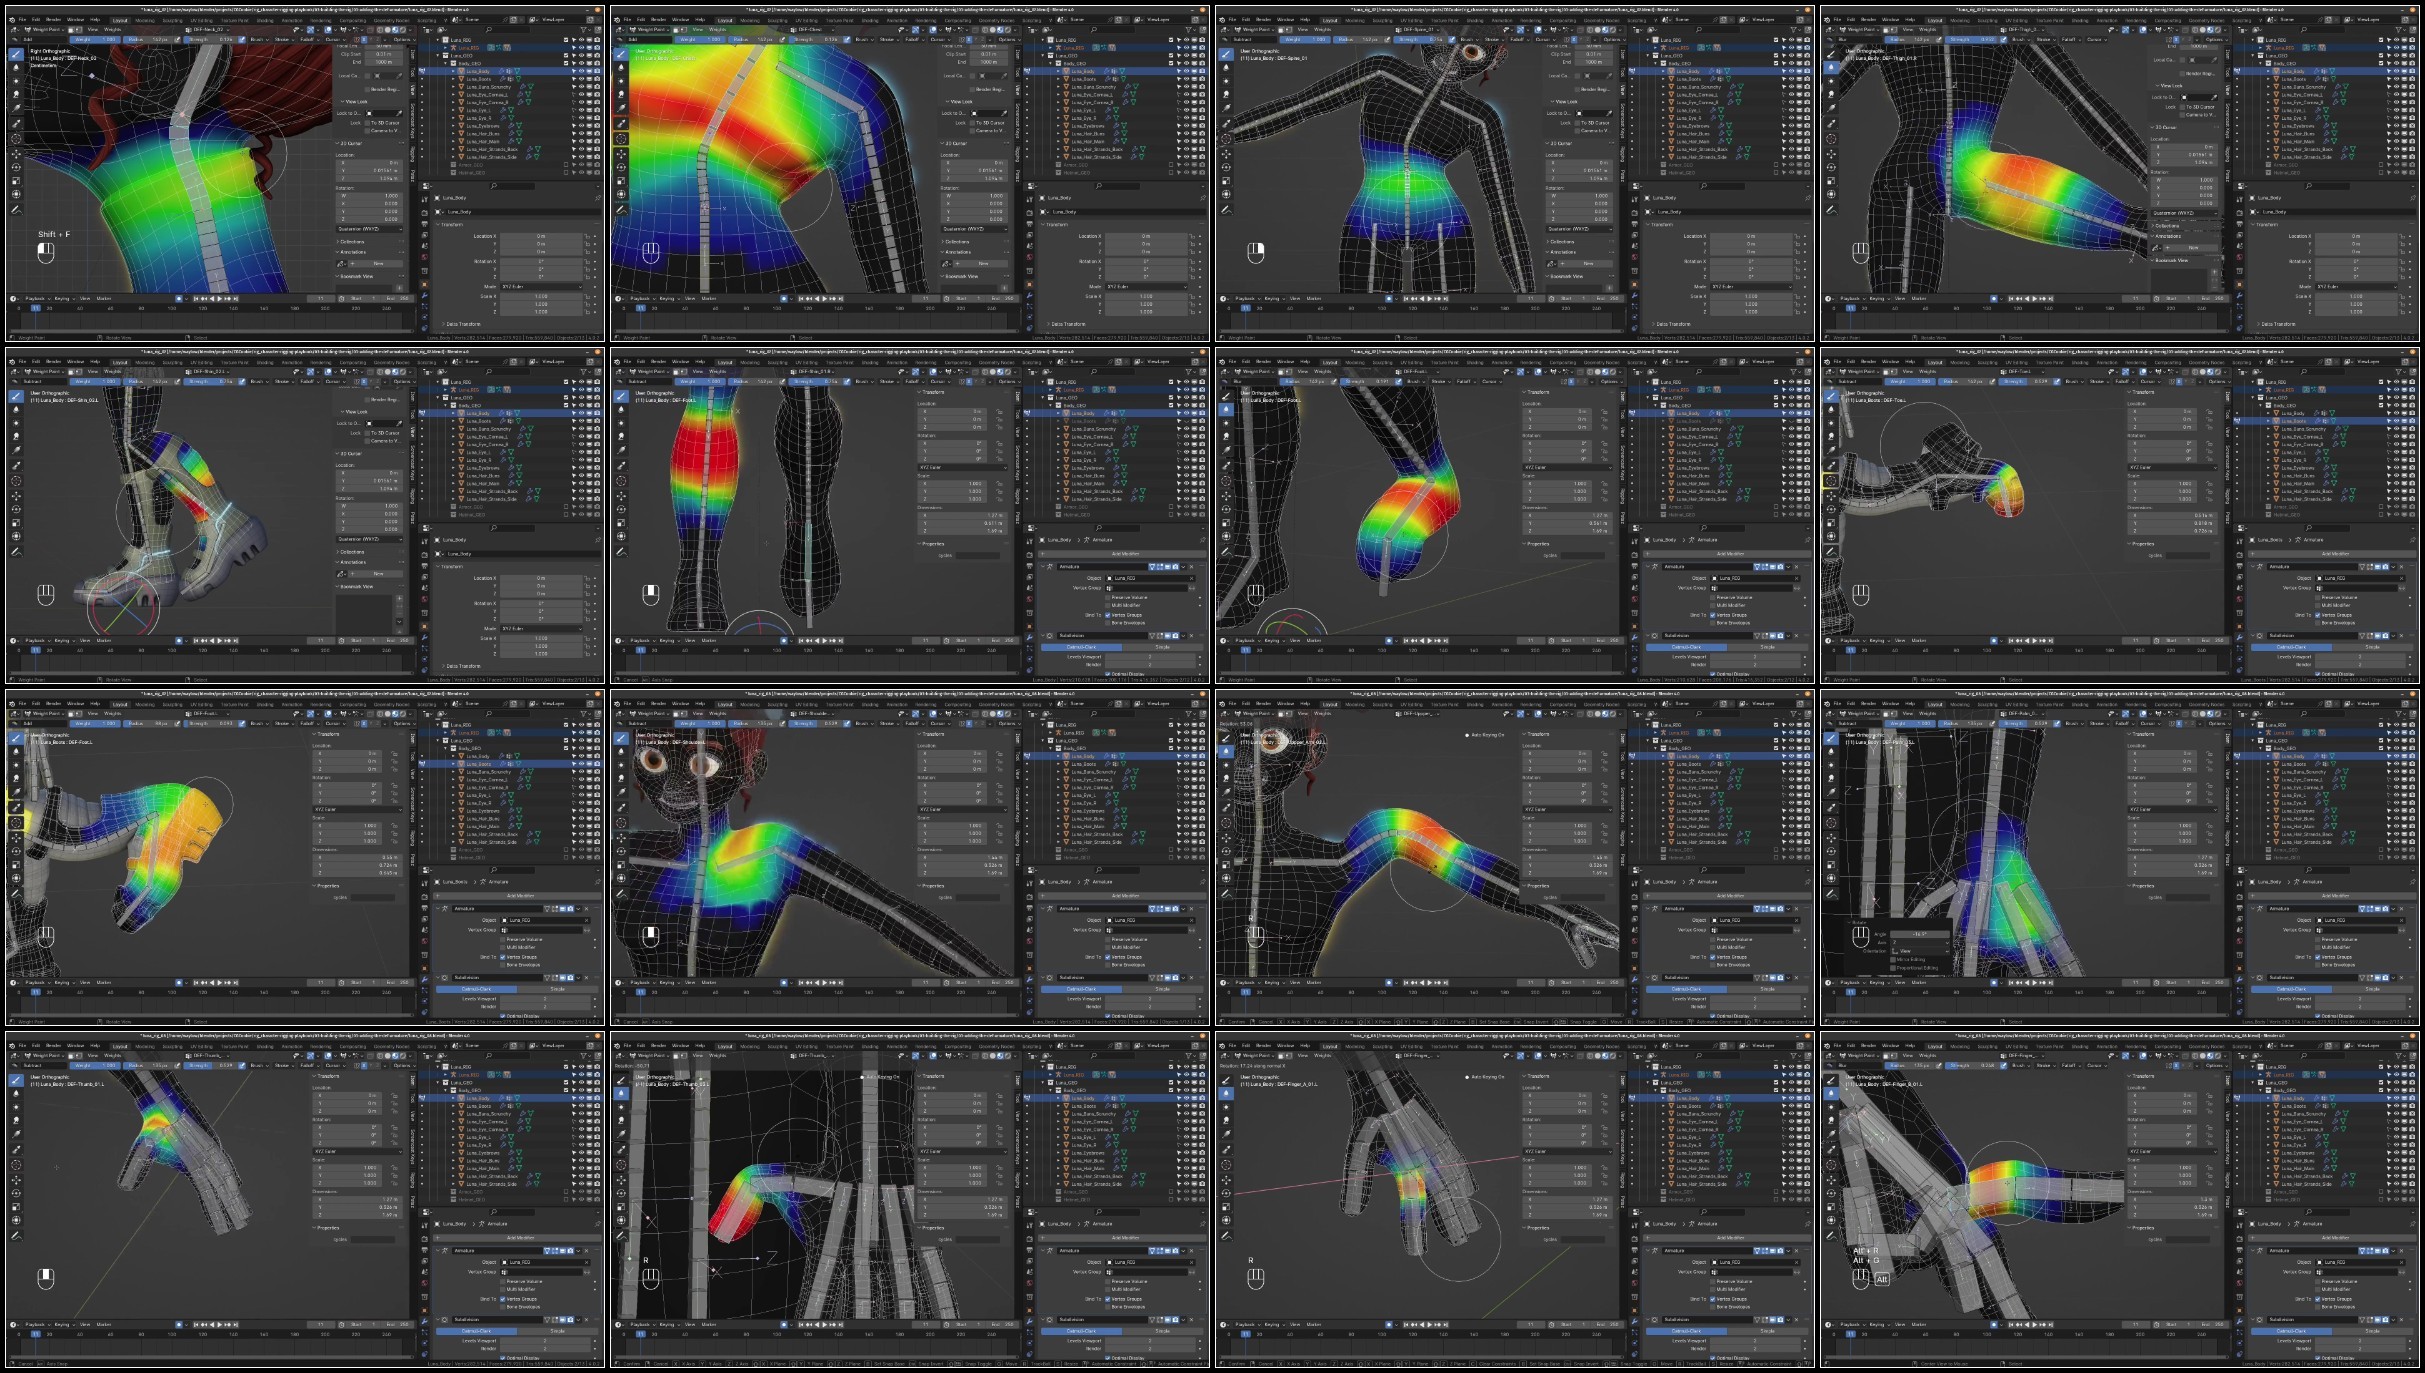This screenshot has height=1373, width=2425.
Task: Select Rotate tool in Shift+F neck frame
Action: coord(16,167)
